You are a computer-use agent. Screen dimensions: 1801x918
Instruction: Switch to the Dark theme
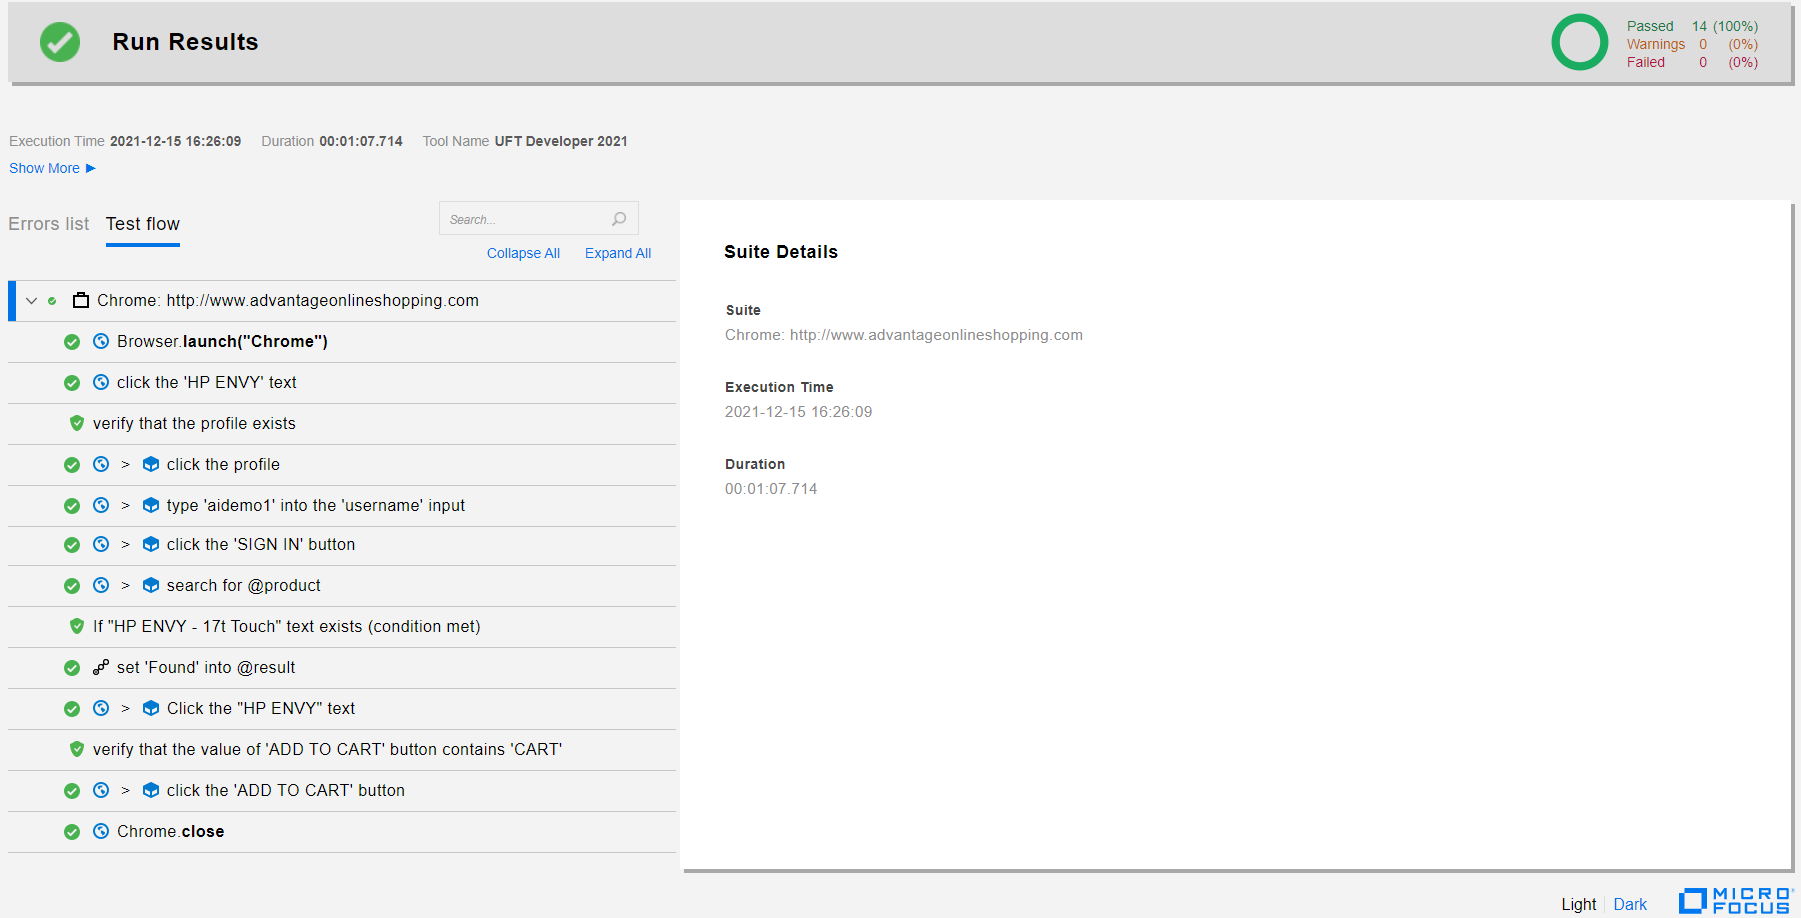pos(1630,904)
